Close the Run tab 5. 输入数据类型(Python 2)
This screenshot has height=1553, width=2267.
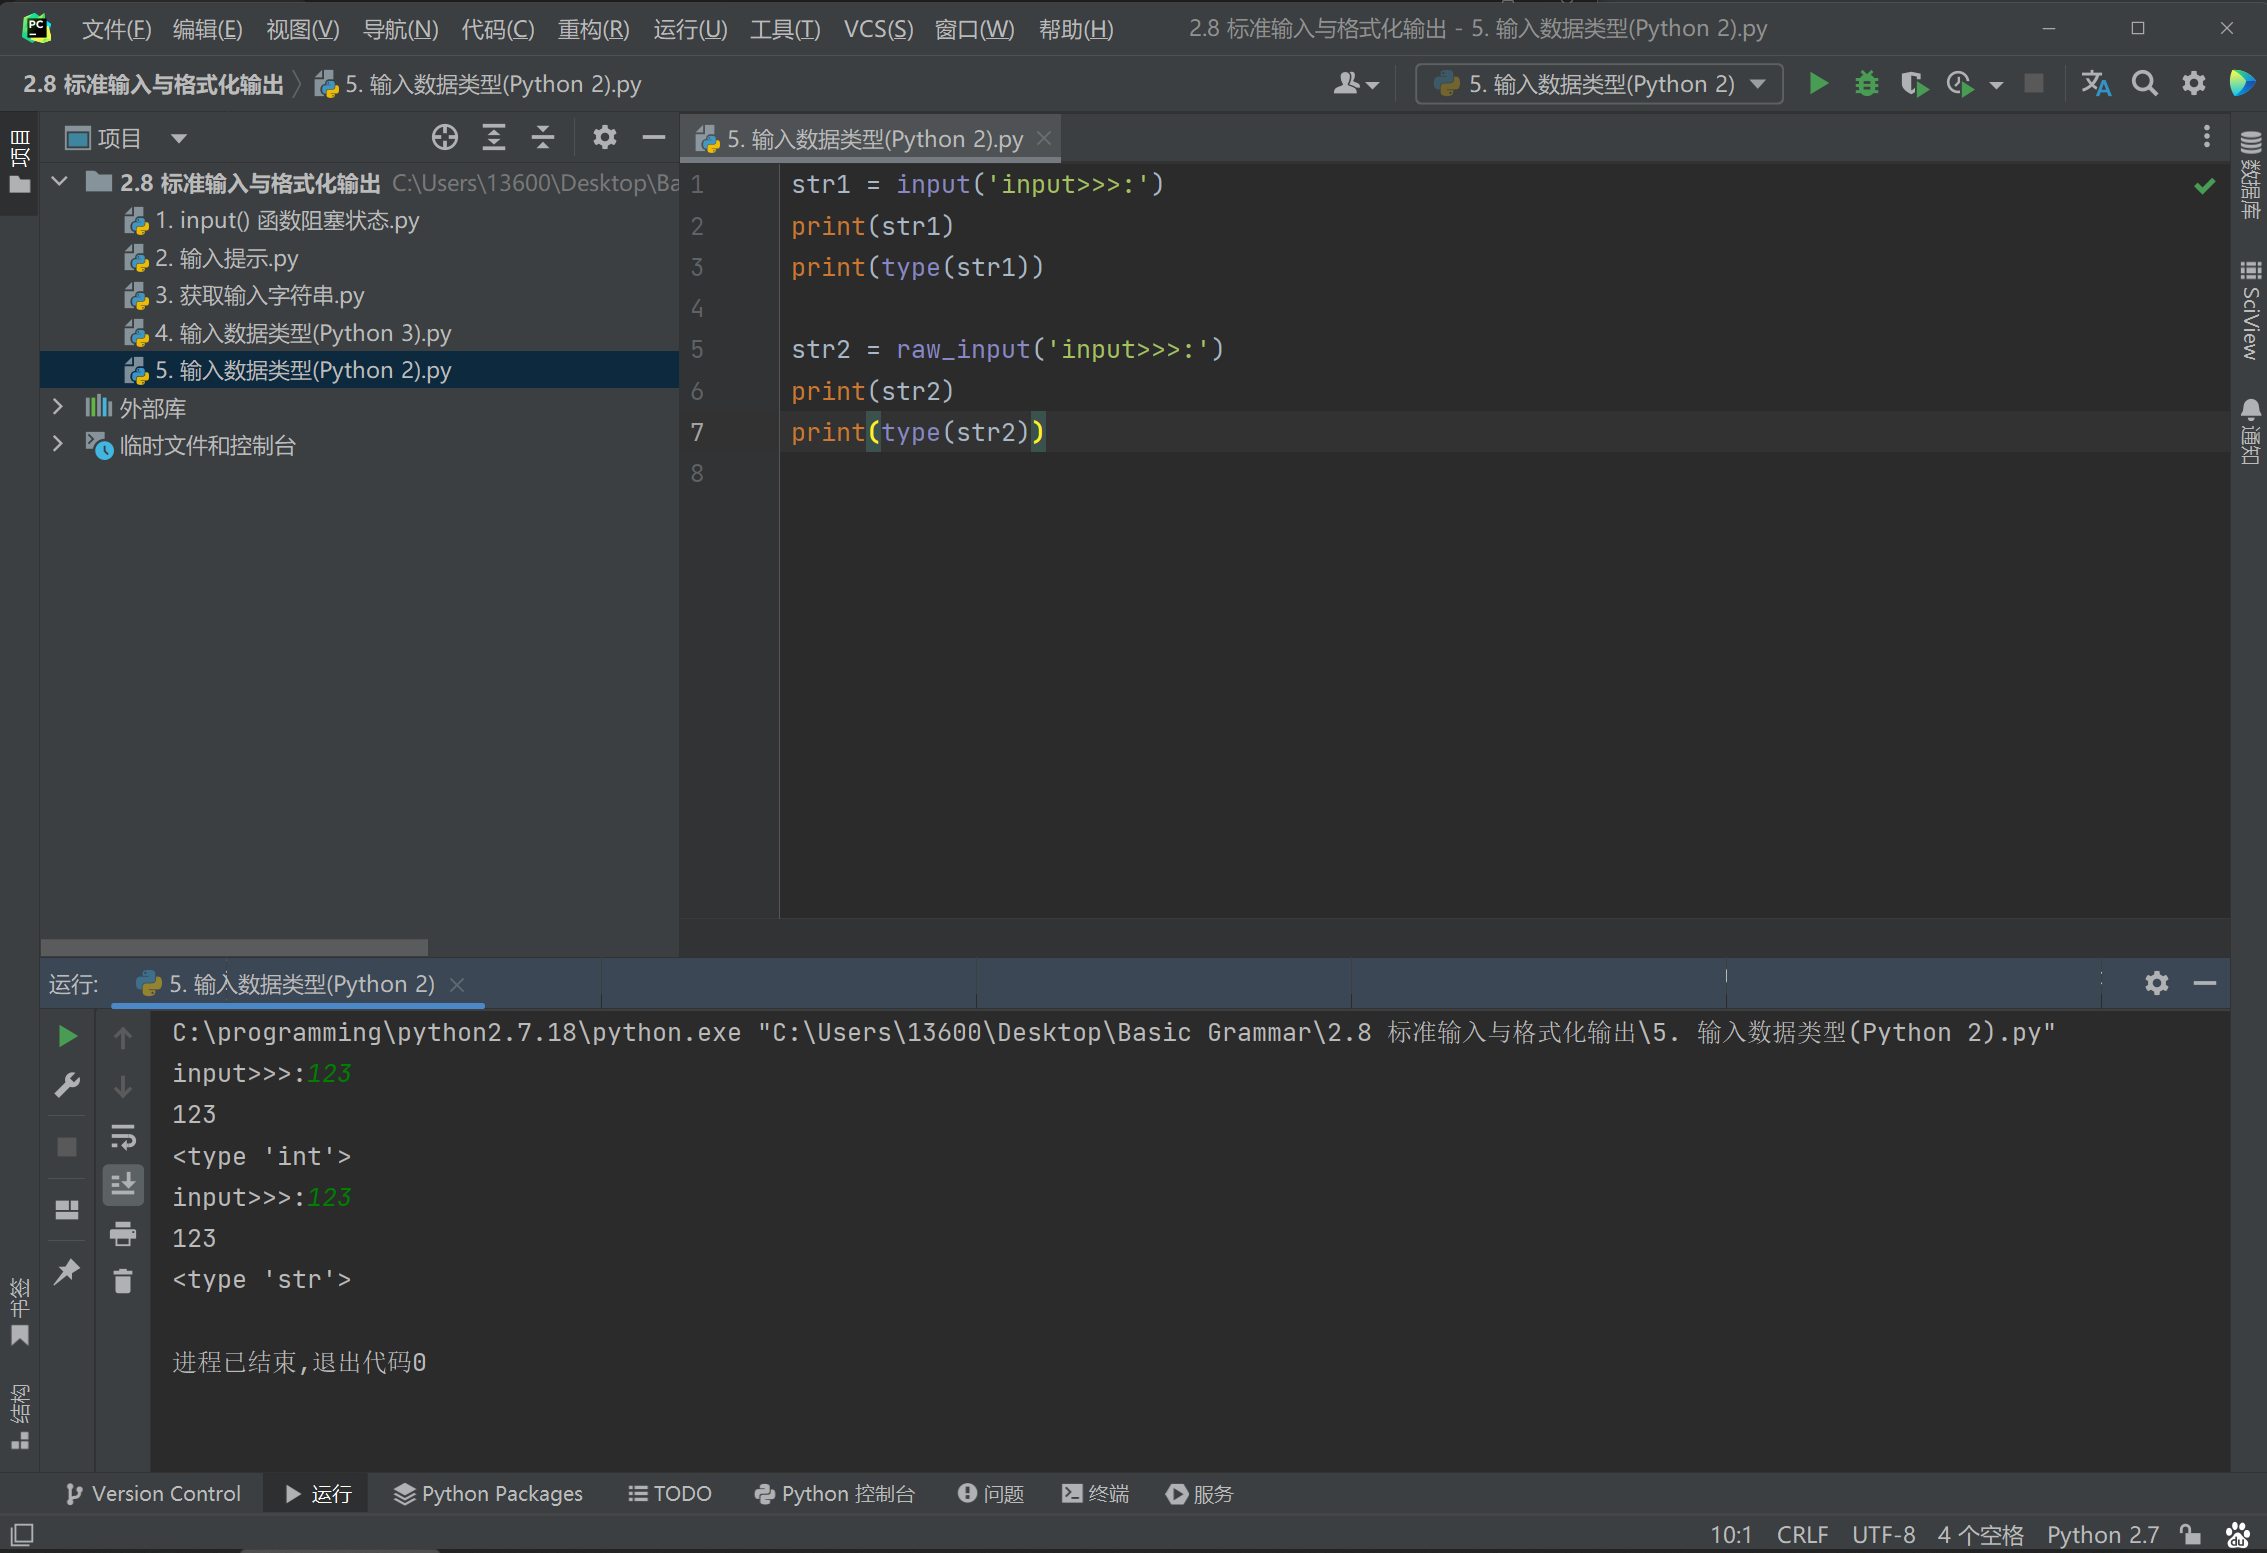pos(457,984)
